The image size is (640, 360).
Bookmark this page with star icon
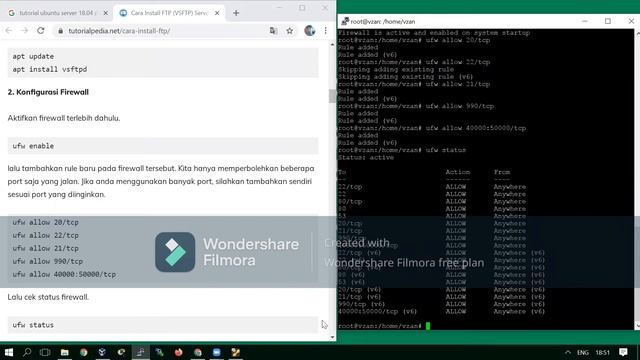point(290,31)
